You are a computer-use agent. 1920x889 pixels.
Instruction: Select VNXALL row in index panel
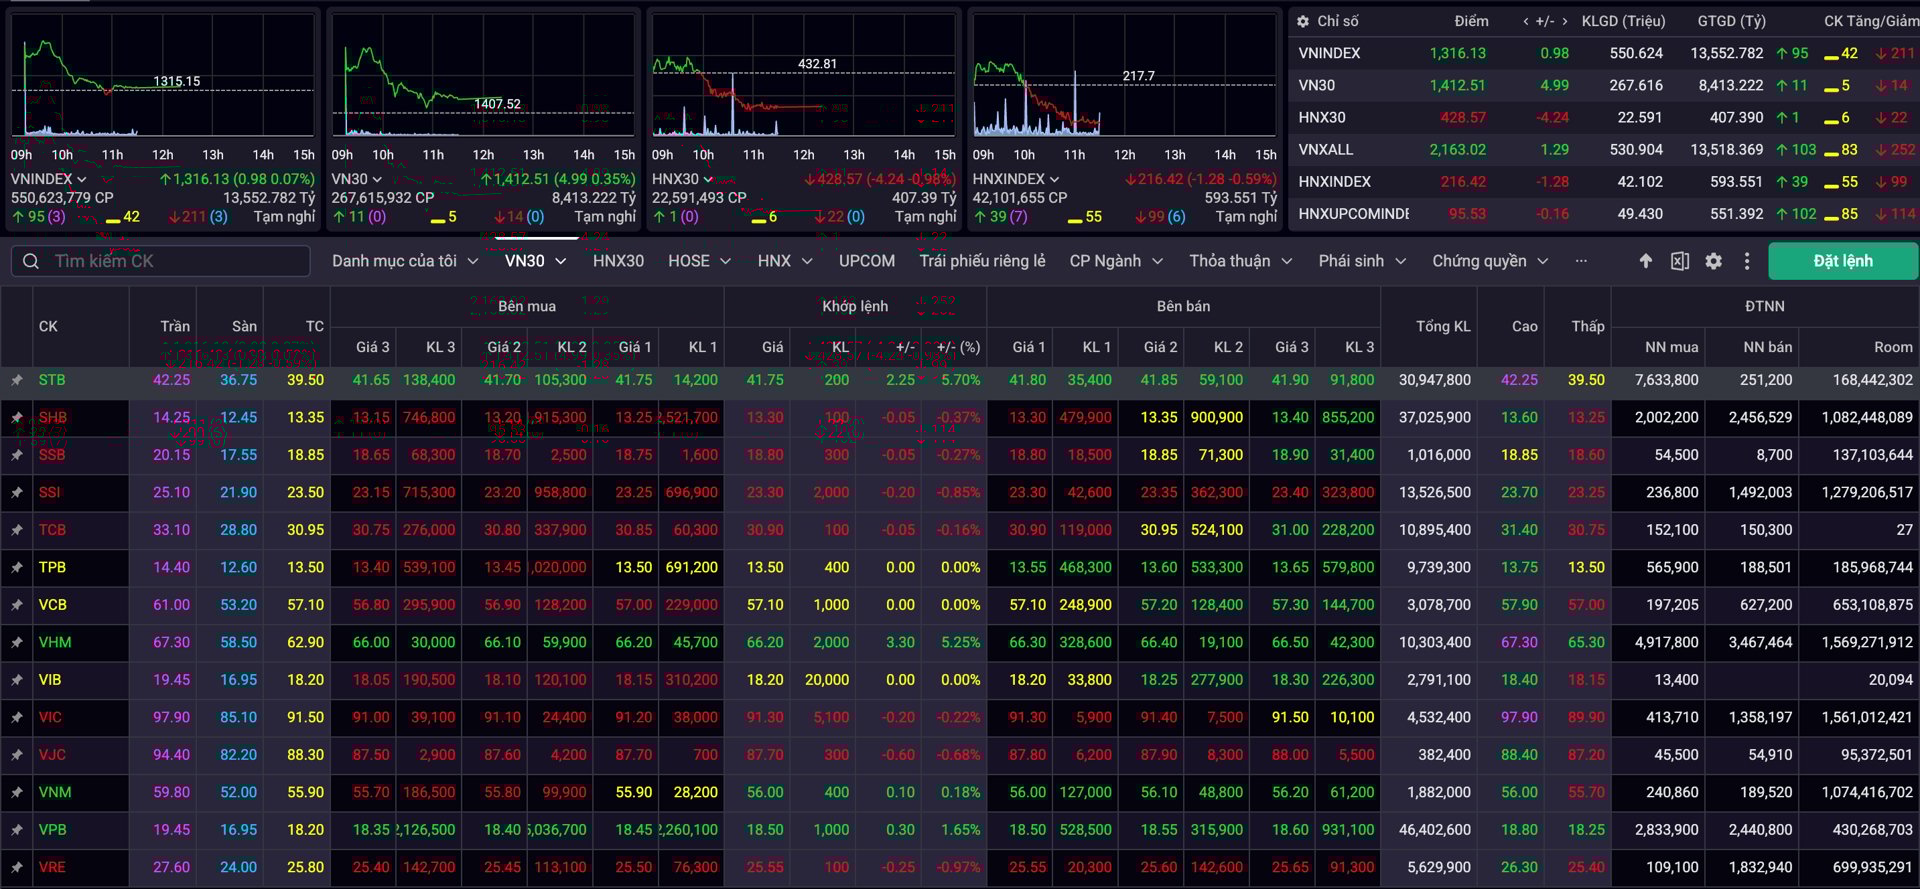(1604, 150)
